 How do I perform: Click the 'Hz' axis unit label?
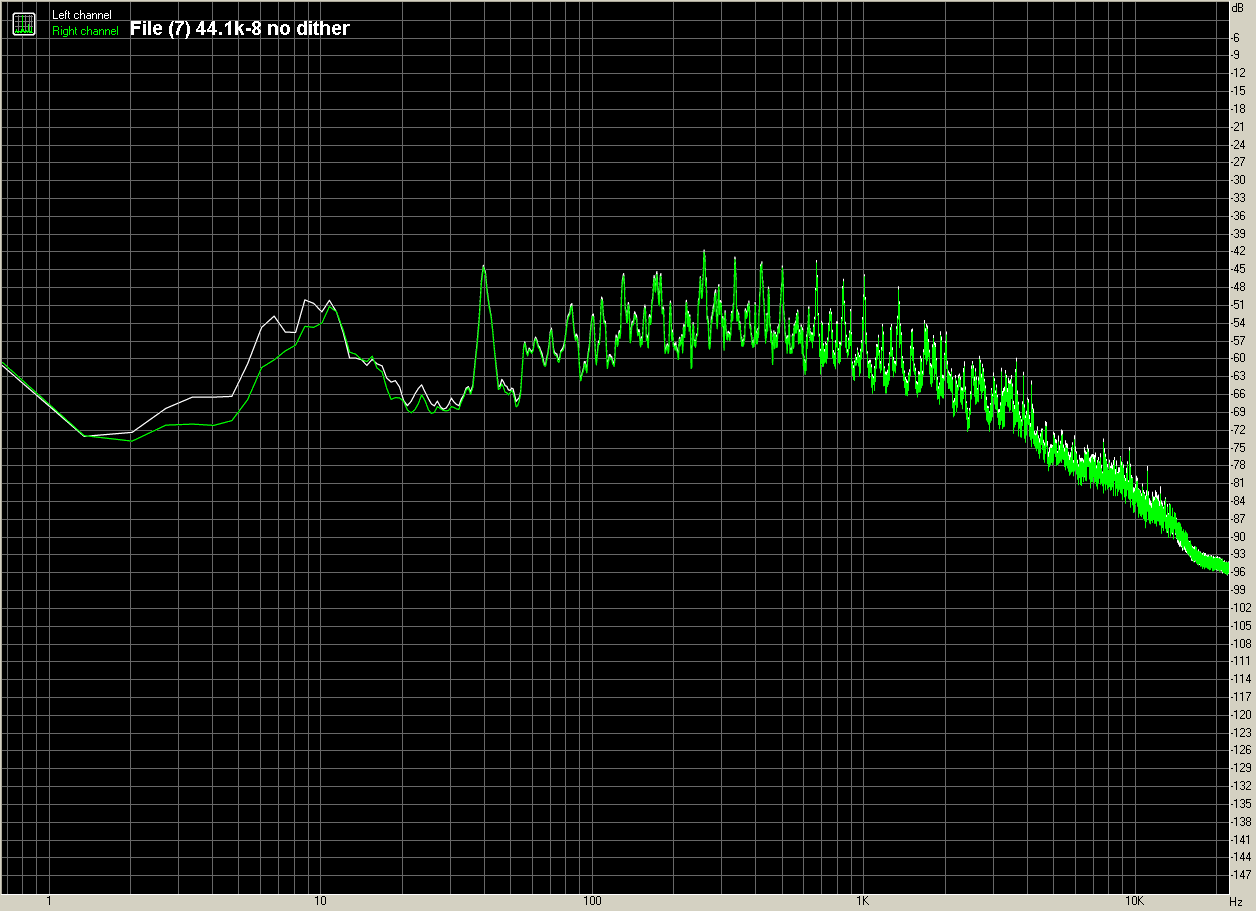tap(1237, 902)
